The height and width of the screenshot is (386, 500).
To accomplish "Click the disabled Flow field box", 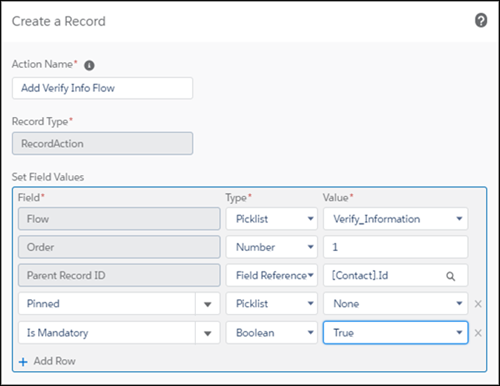I will (119, 219).
